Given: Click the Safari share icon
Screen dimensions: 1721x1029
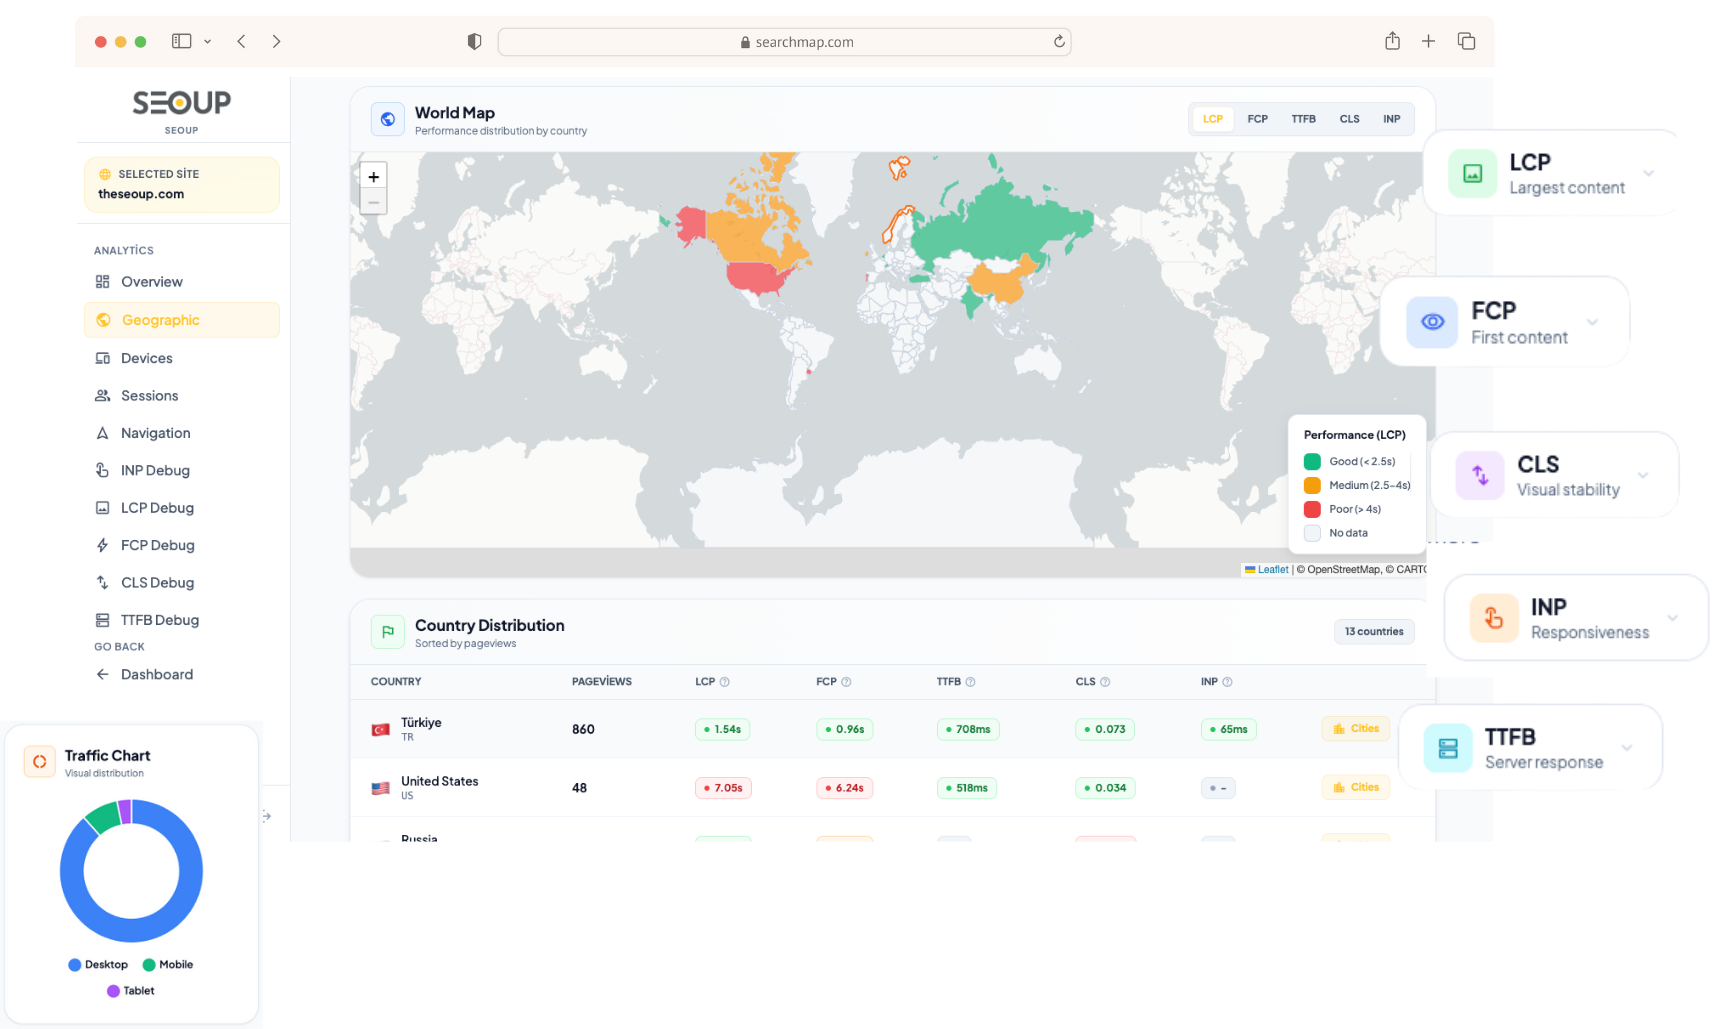Looking at the screenshot, I should (x=1392, y=41).
